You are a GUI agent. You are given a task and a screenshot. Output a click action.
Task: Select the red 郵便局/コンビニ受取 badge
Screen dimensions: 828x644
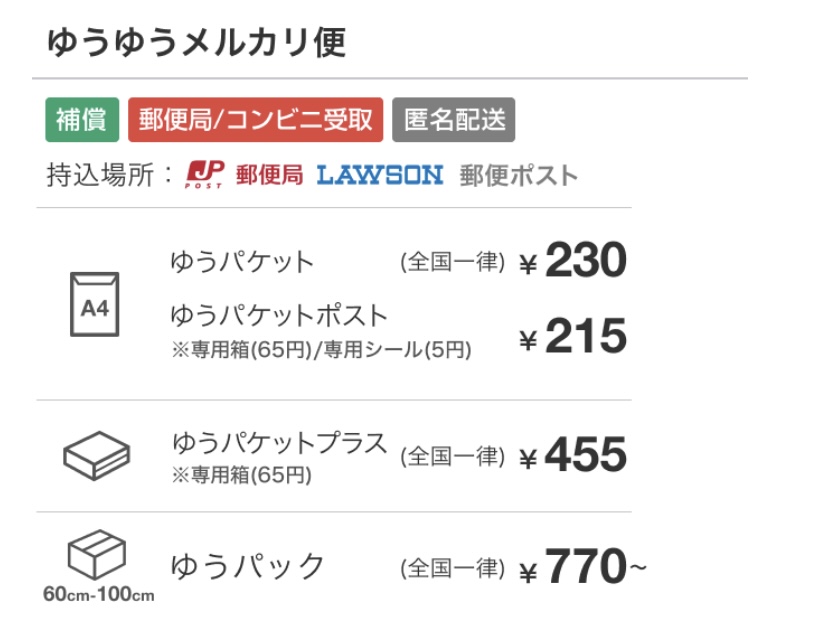point(255,120)
